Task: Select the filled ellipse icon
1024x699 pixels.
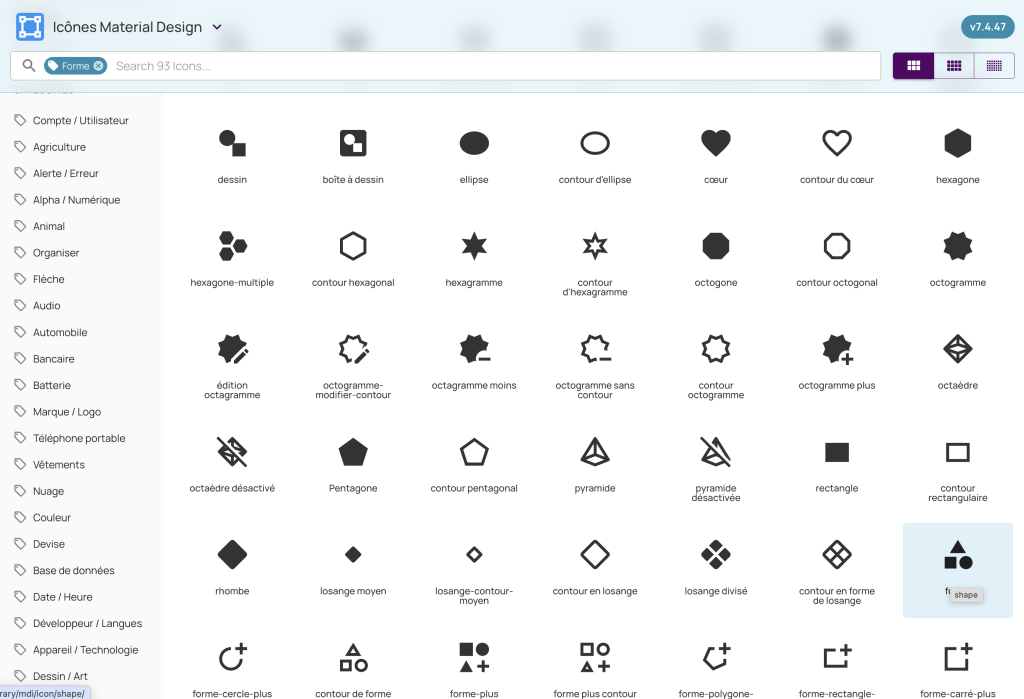Action: (474, 144)
